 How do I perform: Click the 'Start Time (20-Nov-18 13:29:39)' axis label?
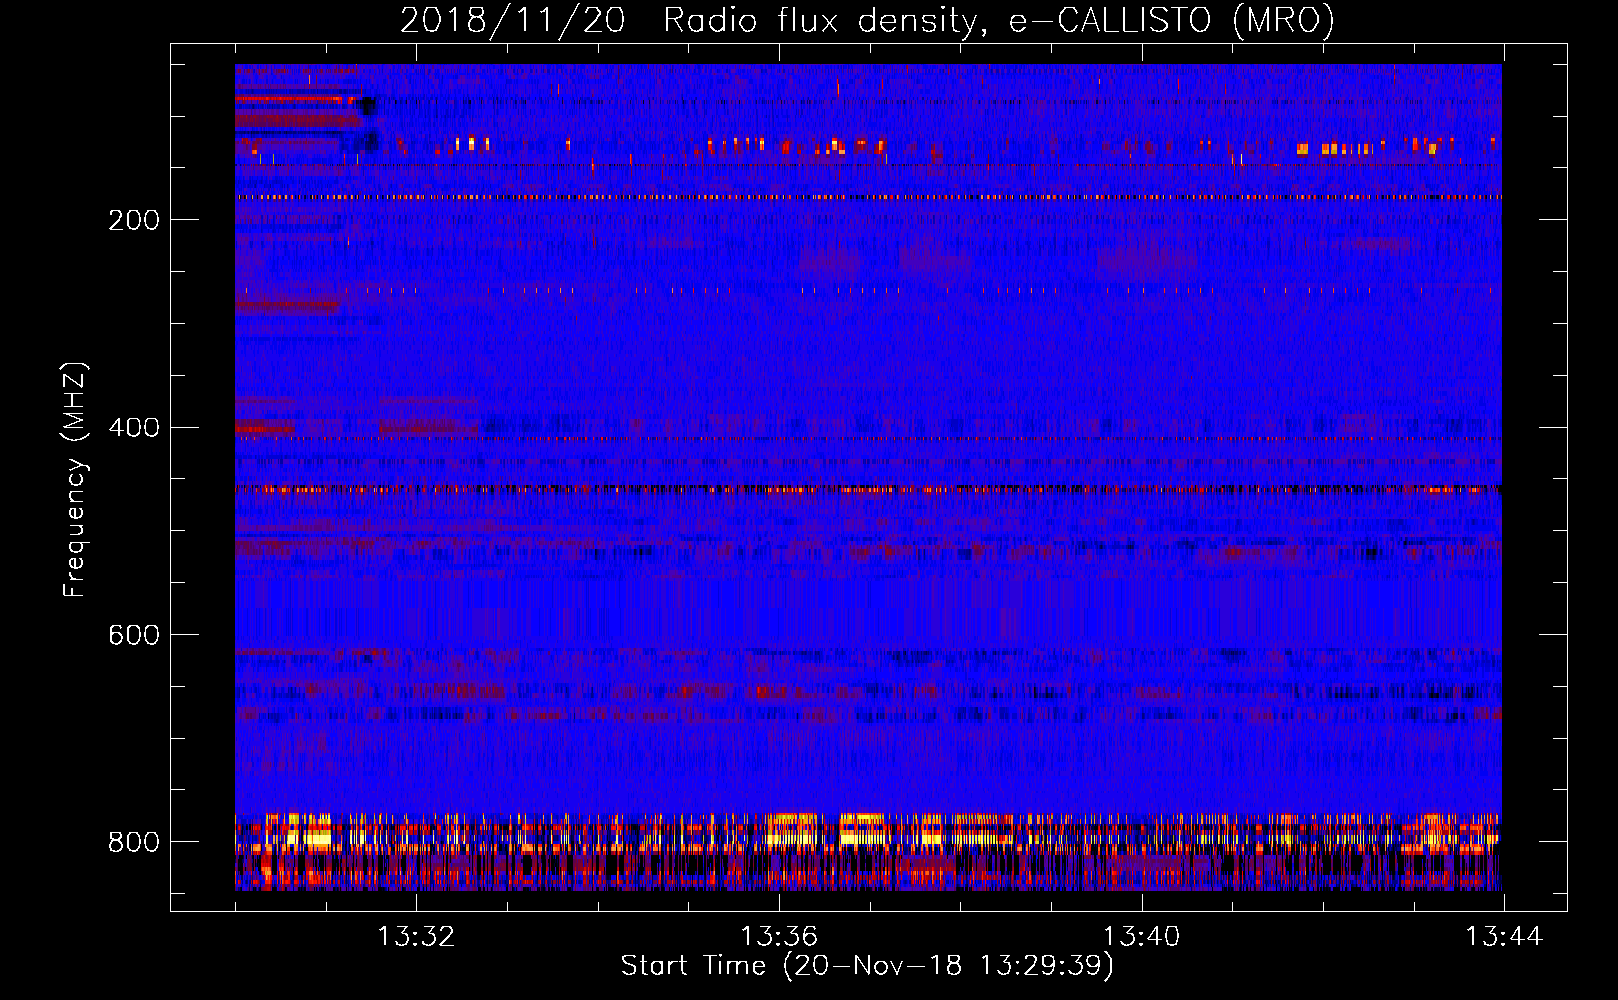tap(867, 966)
